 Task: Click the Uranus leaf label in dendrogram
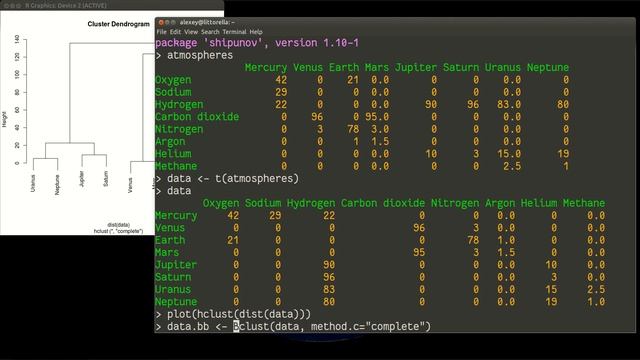[x=33, y=183]
